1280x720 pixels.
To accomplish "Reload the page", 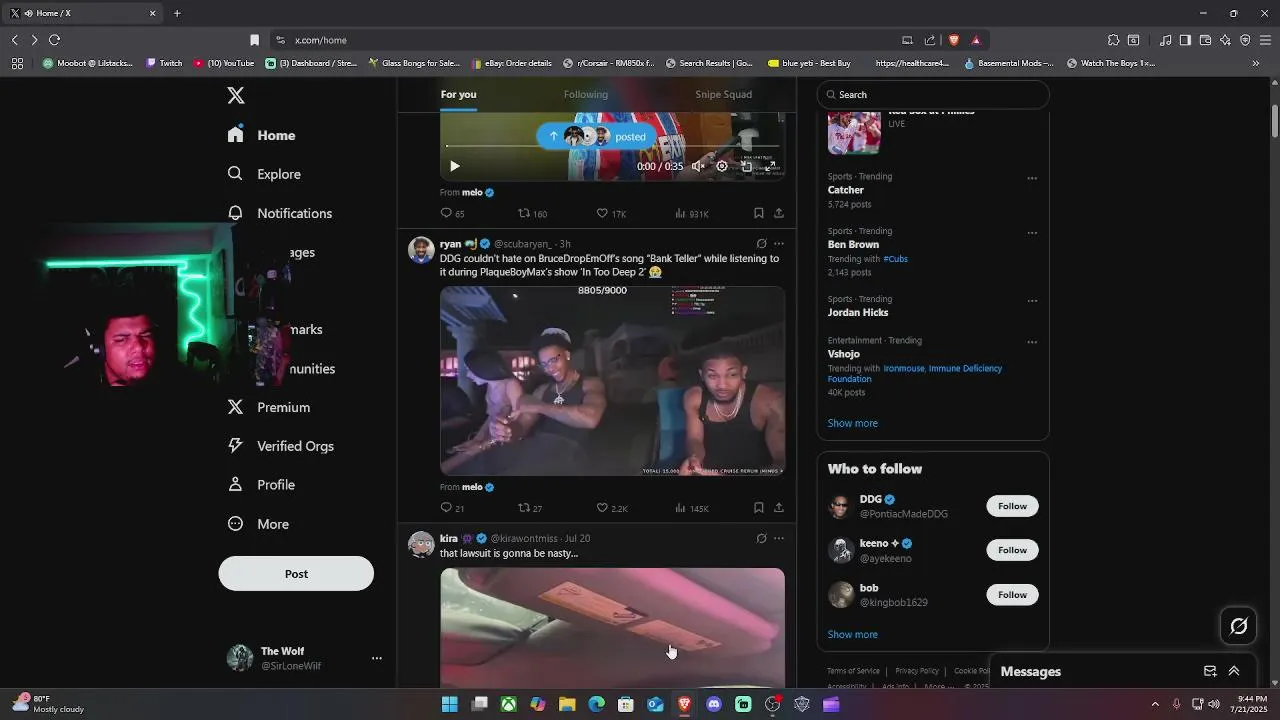I will pos(54,40).
